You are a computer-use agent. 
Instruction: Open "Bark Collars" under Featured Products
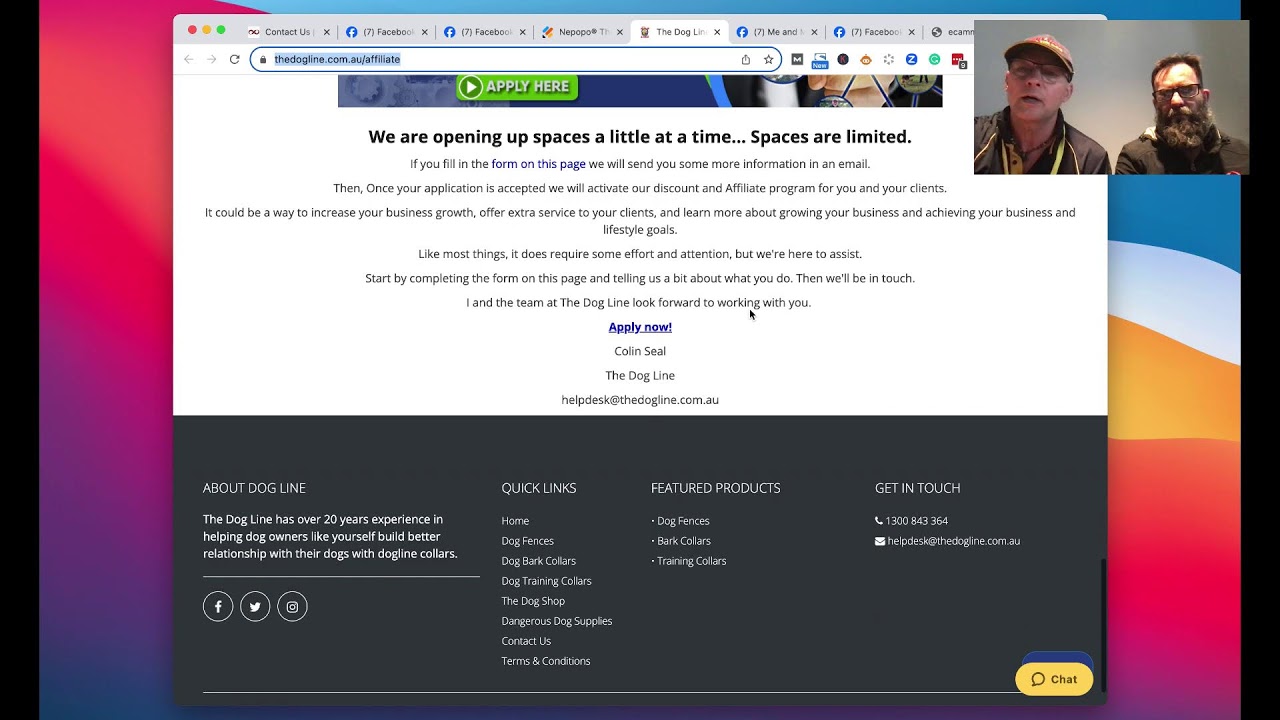(x=683, y=541)
